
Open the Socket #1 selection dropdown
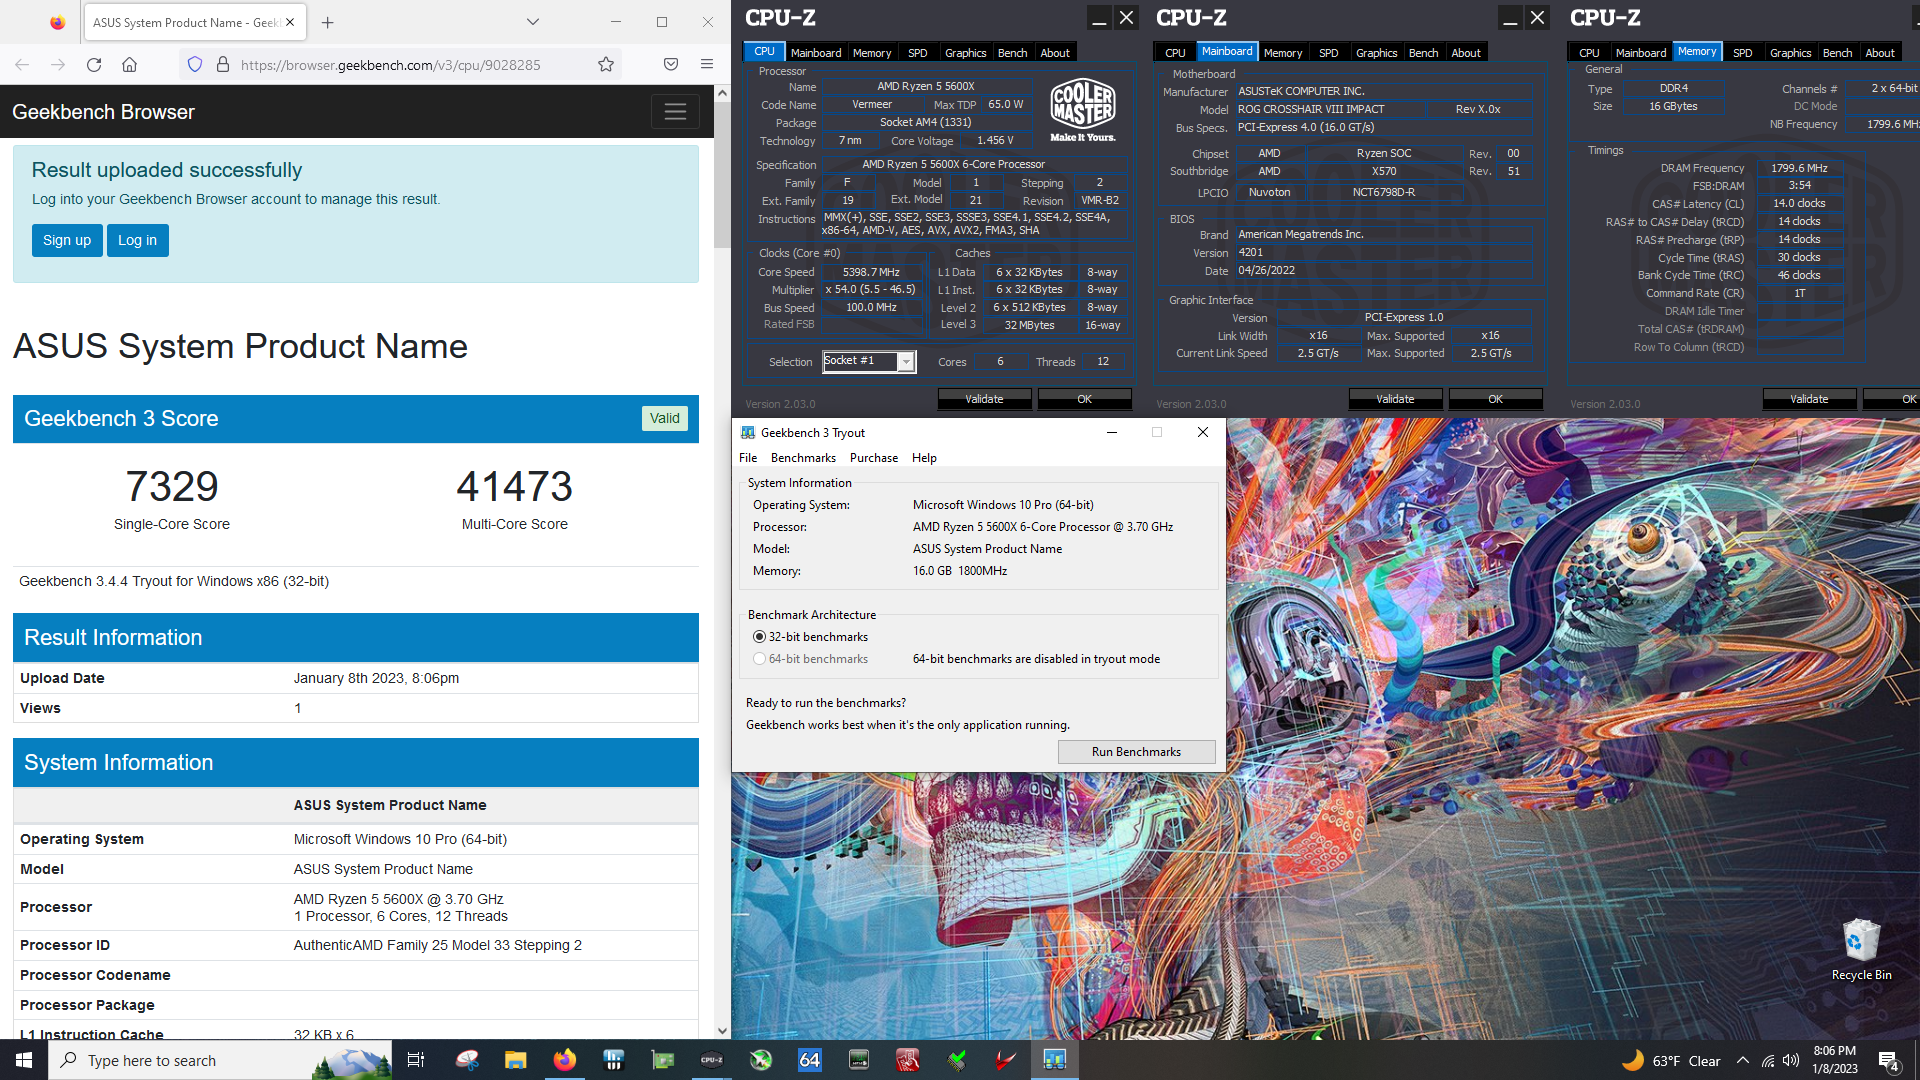[906, 362]
